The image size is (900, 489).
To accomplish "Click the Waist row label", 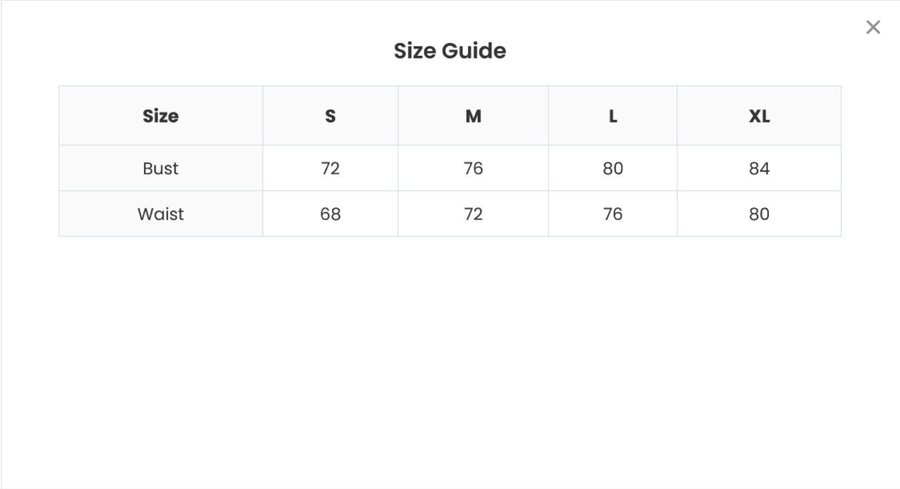I will pos(160,214).
